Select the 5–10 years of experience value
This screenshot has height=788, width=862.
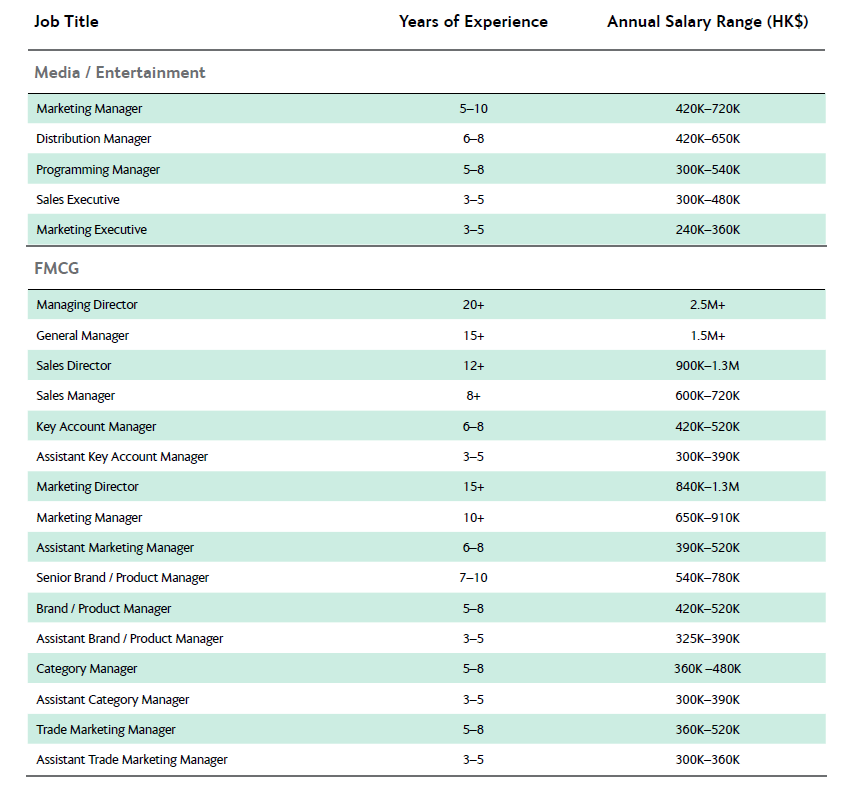coord(473,109)
